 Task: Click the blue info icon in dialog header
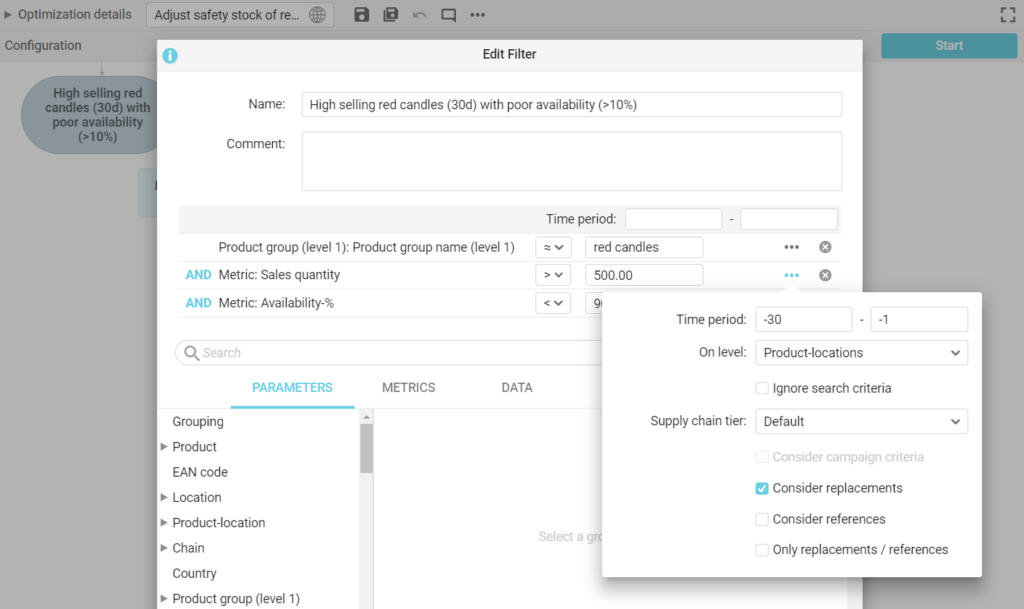pos(170,55)
